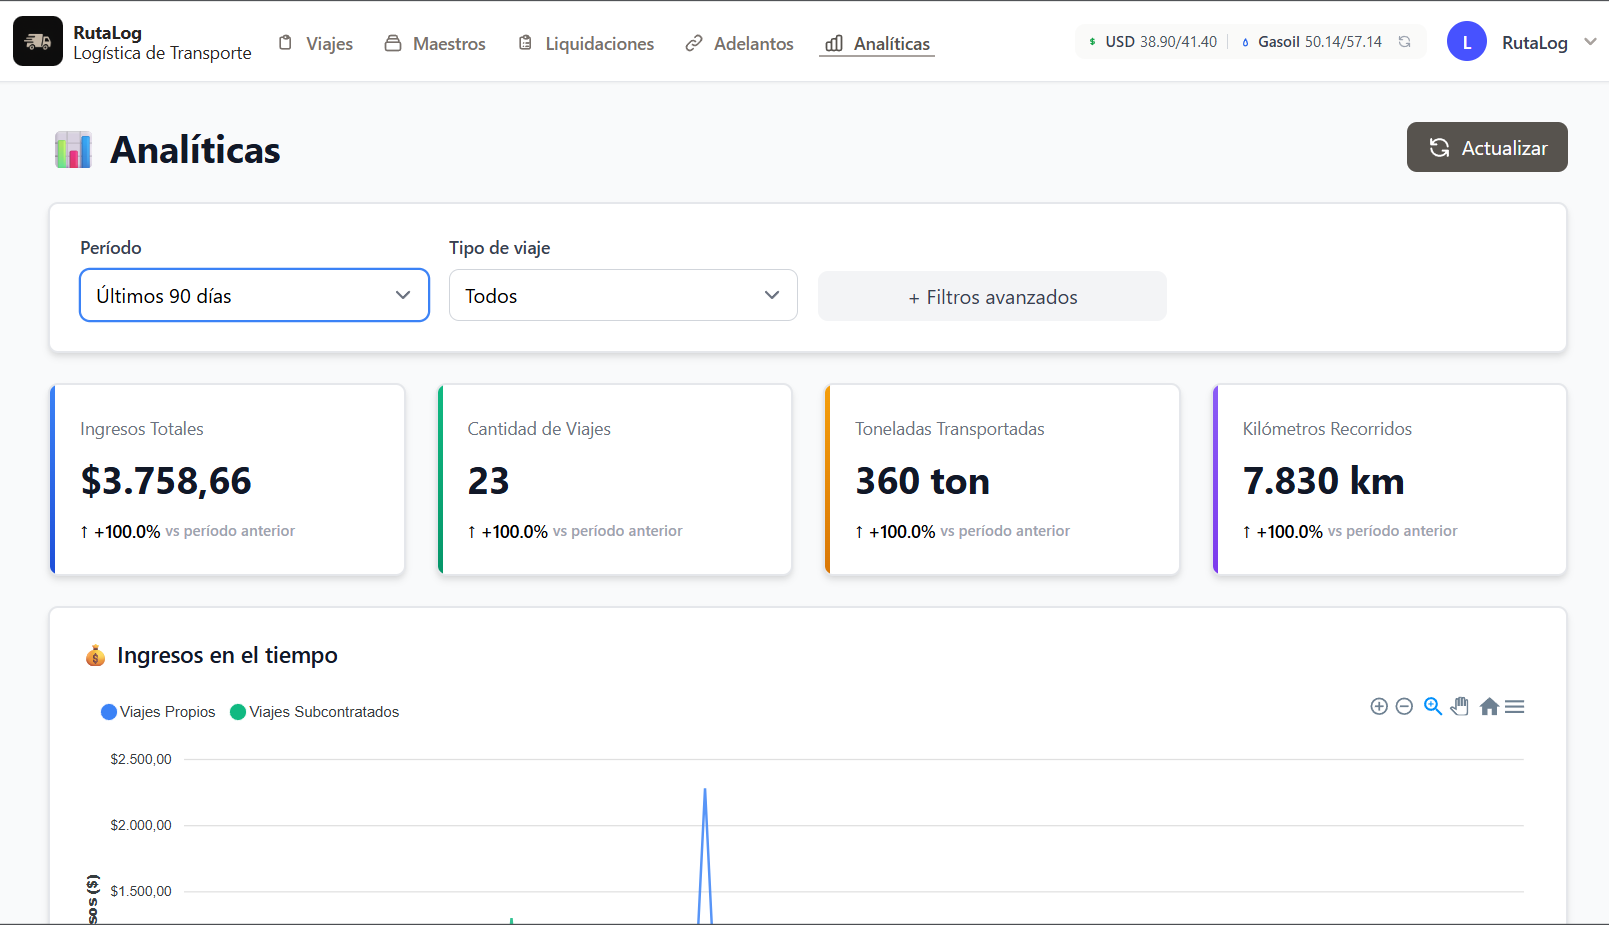
Task: Select the Analíticas tab
Action: tap(877, 43)
